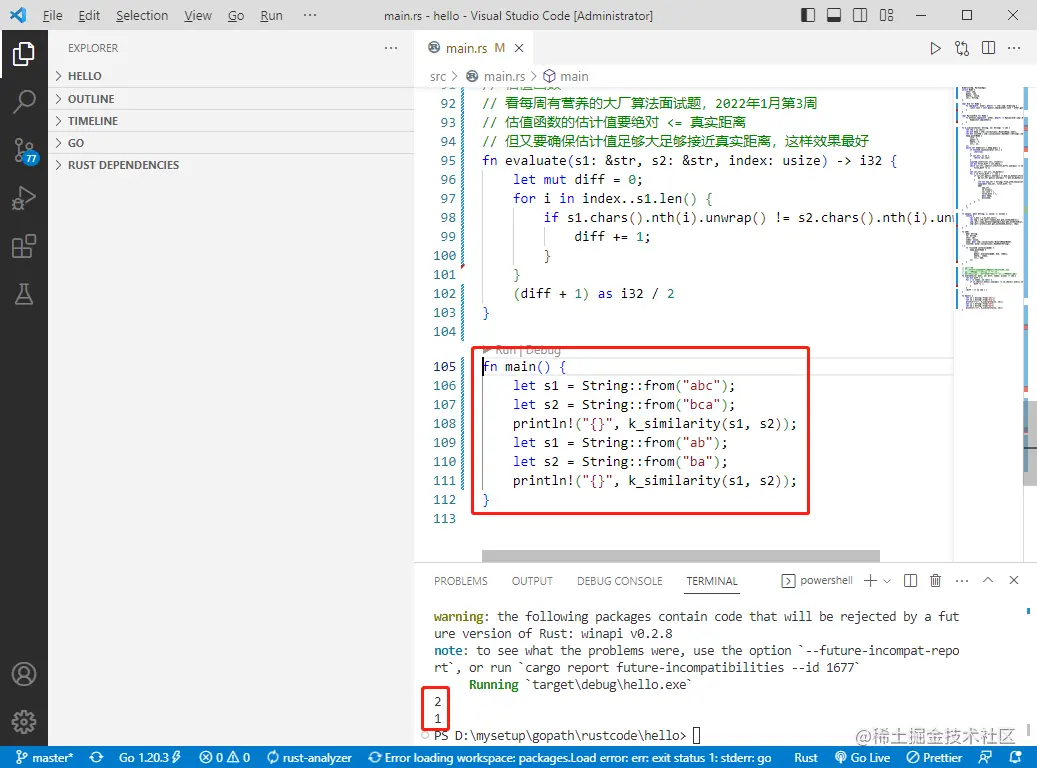Click the Run file play button
This screenshot has width=1037, height=768.
coord(935,48)
